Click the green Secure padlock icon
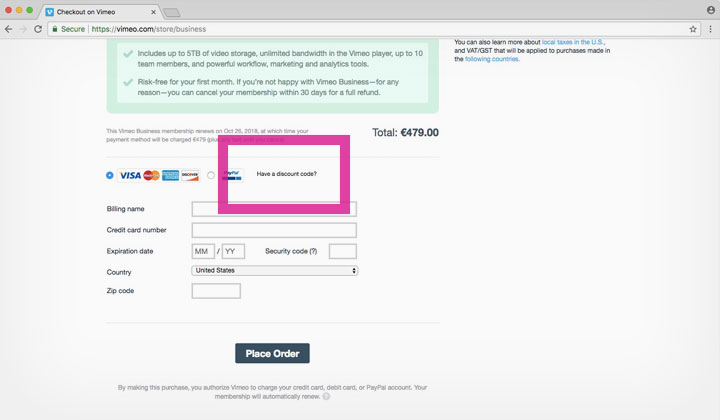720x420 pixels. [55, 29]
